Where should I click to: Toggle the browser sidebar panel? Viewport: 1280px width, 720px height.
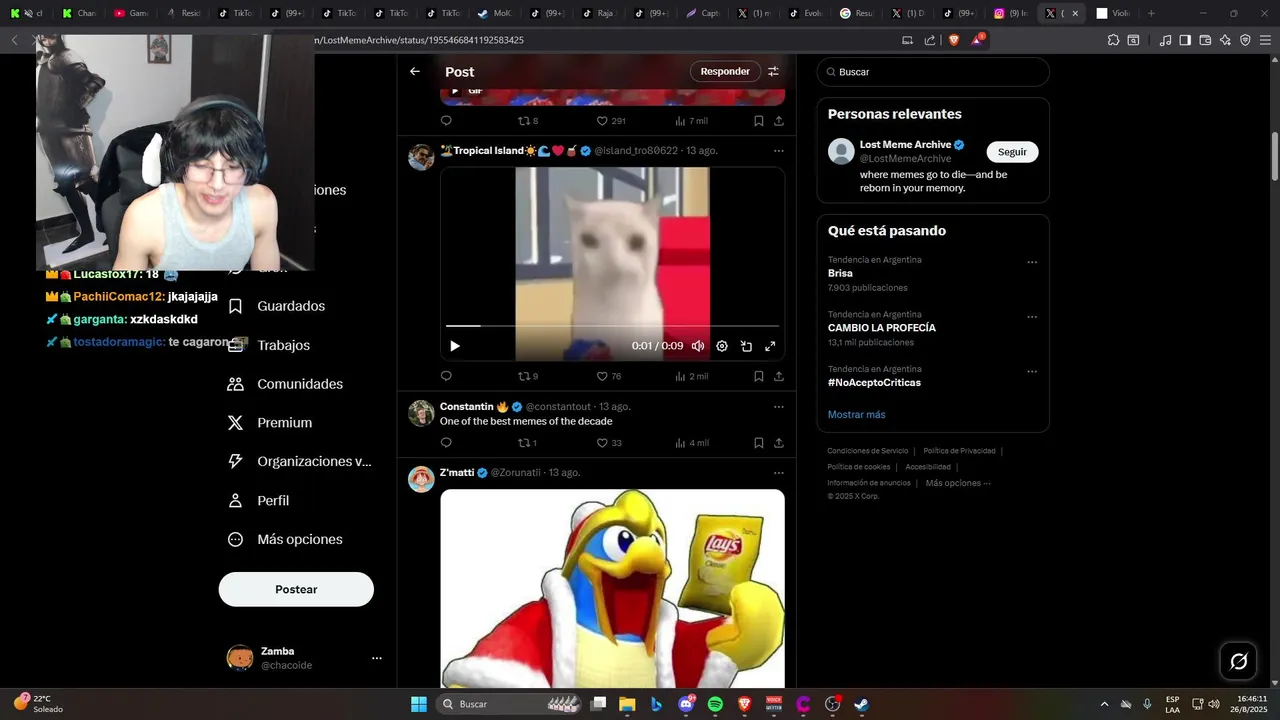click(x=1185, y=40)
